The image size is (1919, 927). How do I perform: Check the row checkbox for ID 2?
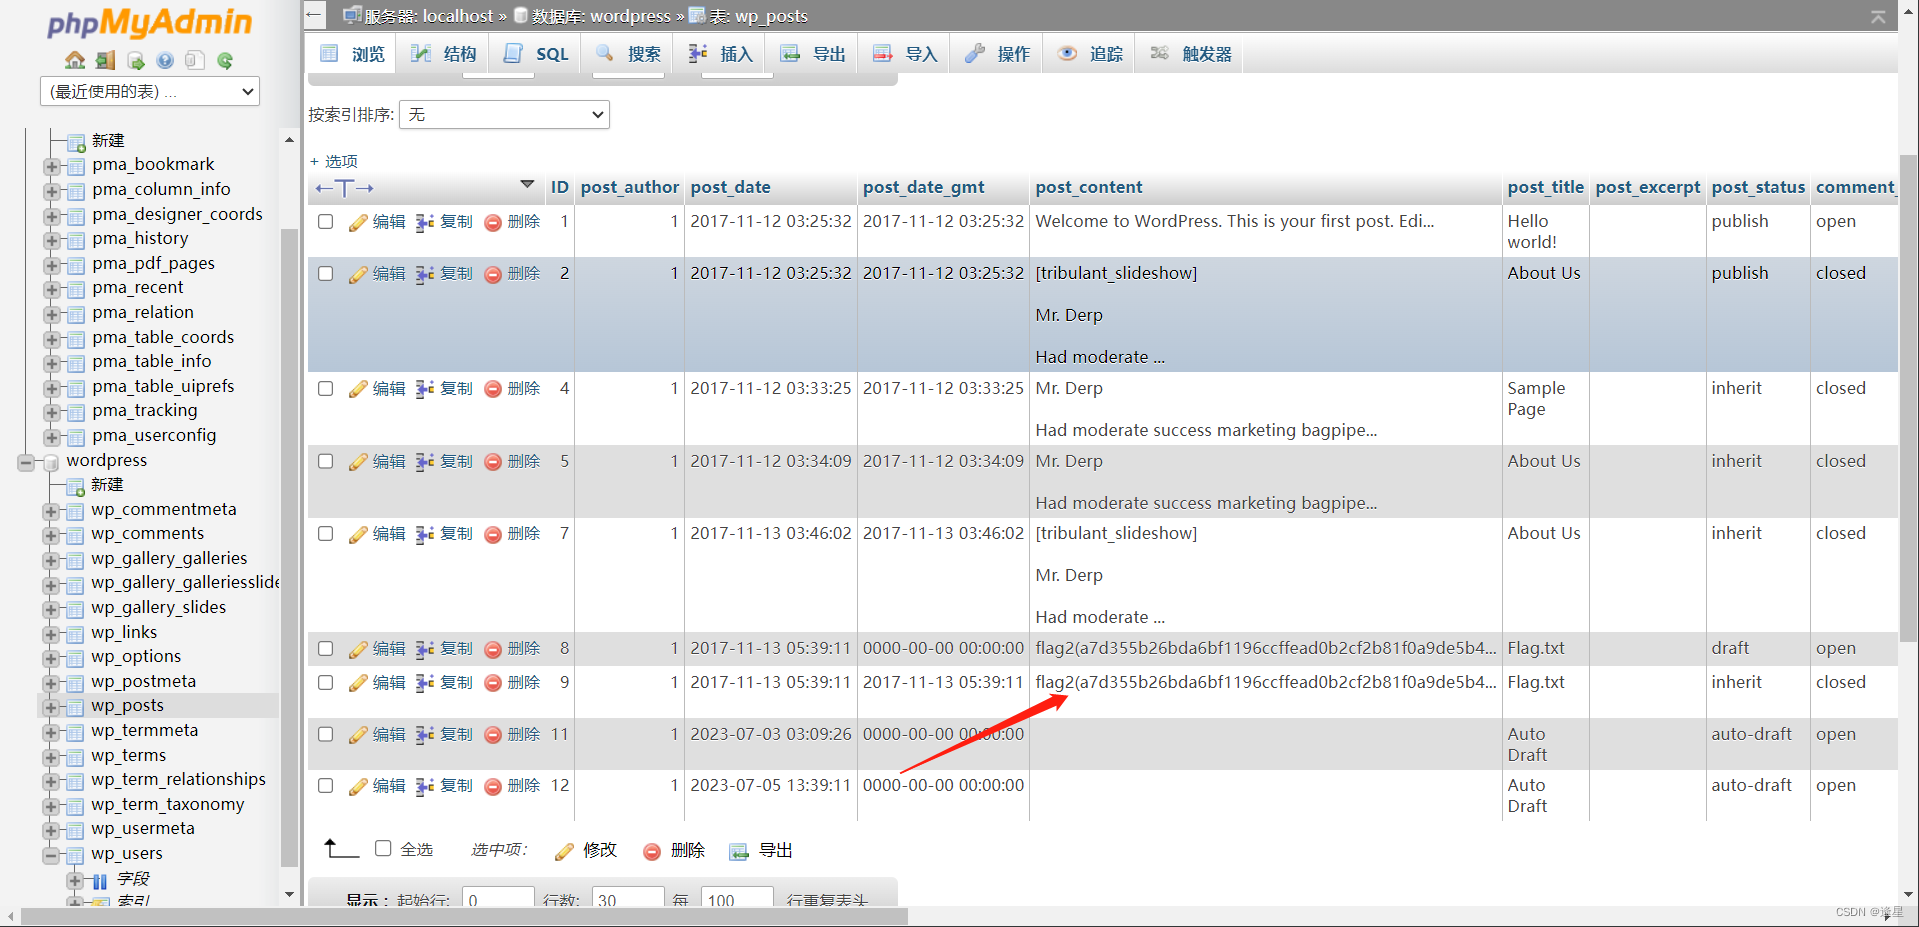325,273
